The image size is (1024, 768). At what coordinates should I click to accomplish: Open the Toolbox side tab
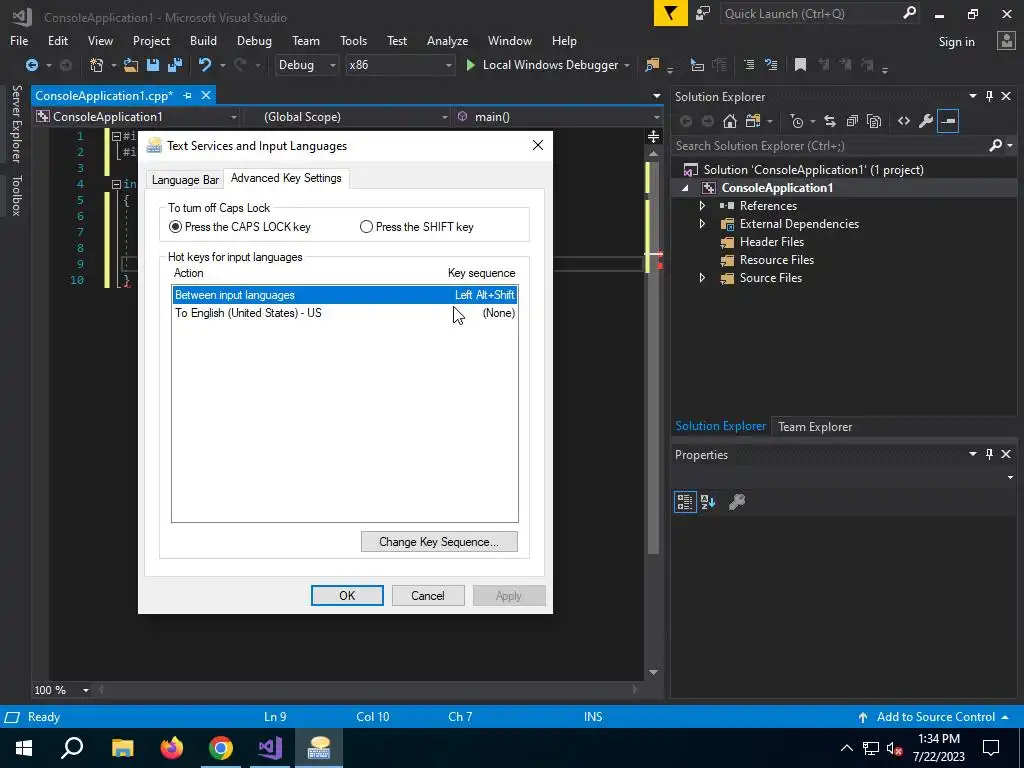16,195
